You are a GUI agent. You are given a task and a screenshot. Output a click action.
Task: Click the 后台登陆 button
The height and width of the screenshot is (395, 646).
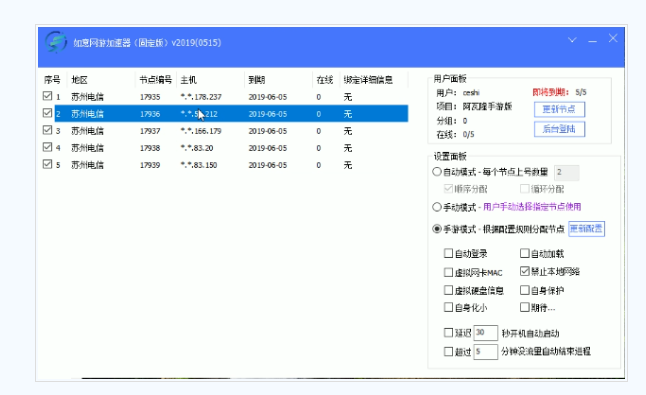click(x=559, y=129)
